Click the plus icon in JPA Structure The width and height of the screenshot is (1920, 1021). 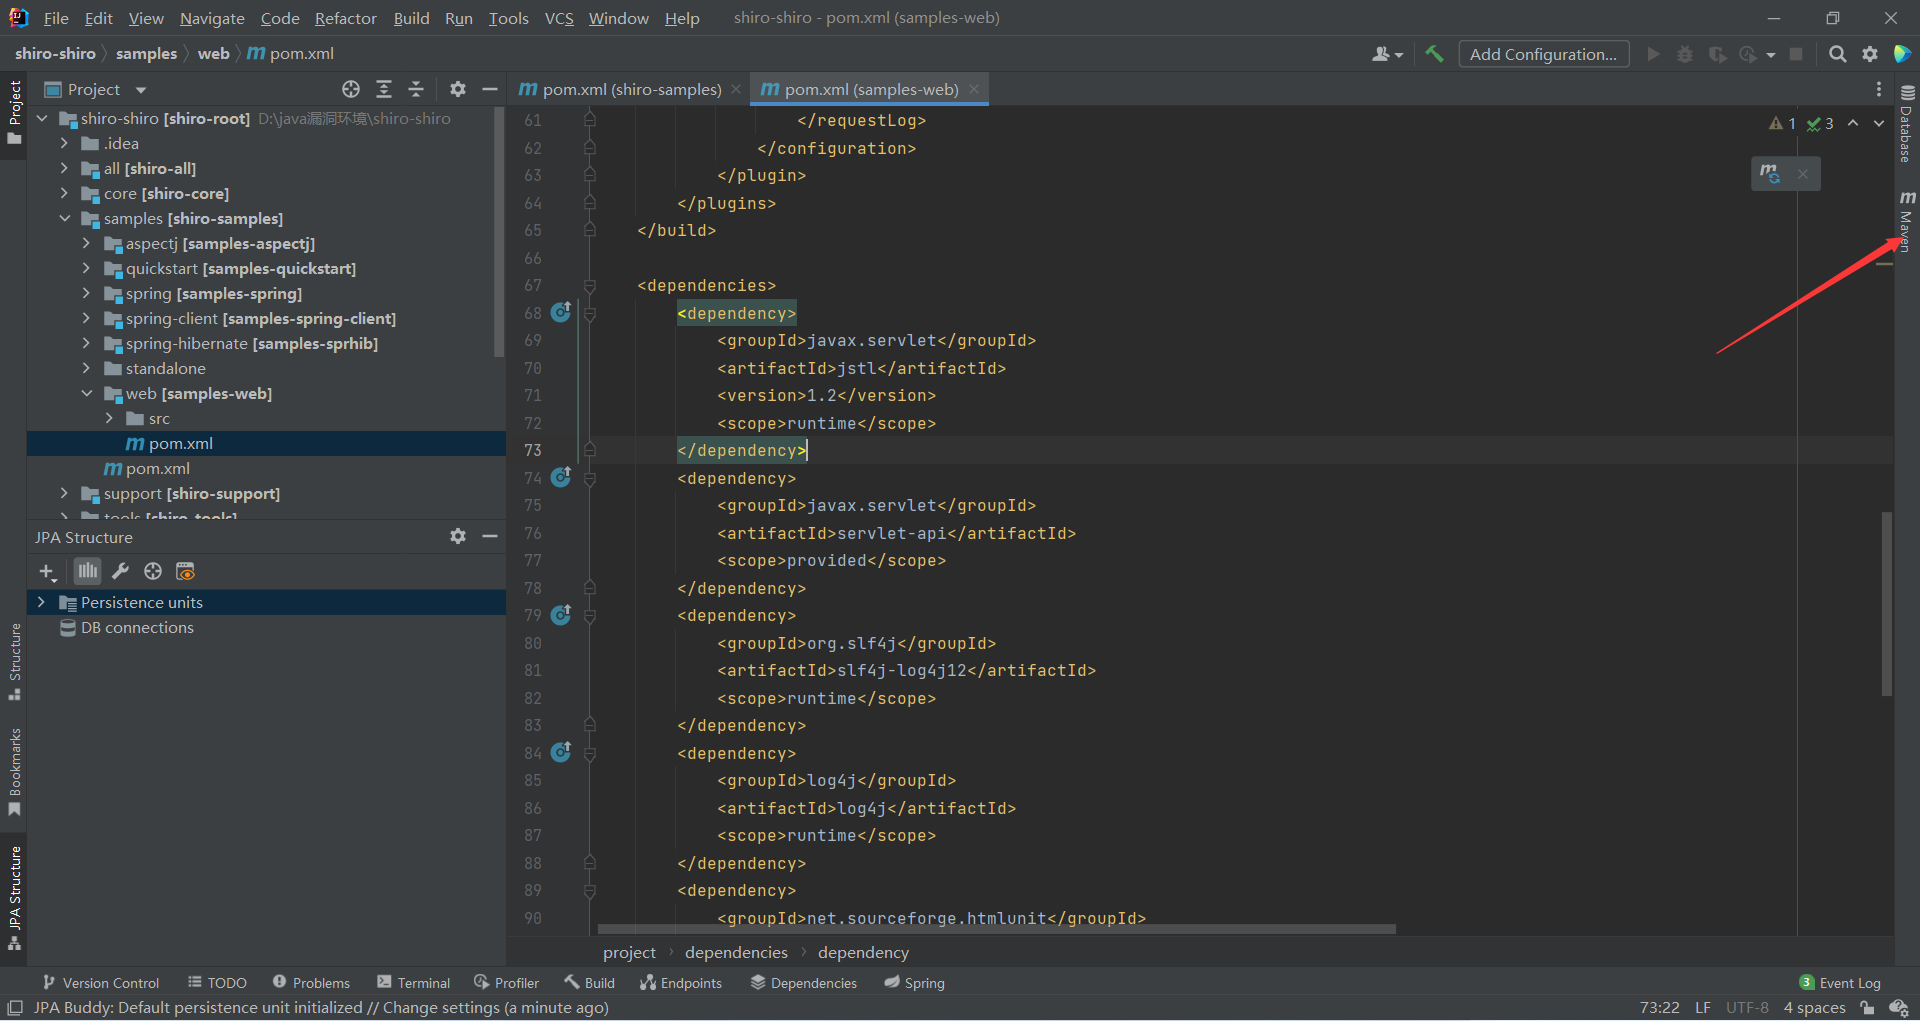tap(47, 571)
